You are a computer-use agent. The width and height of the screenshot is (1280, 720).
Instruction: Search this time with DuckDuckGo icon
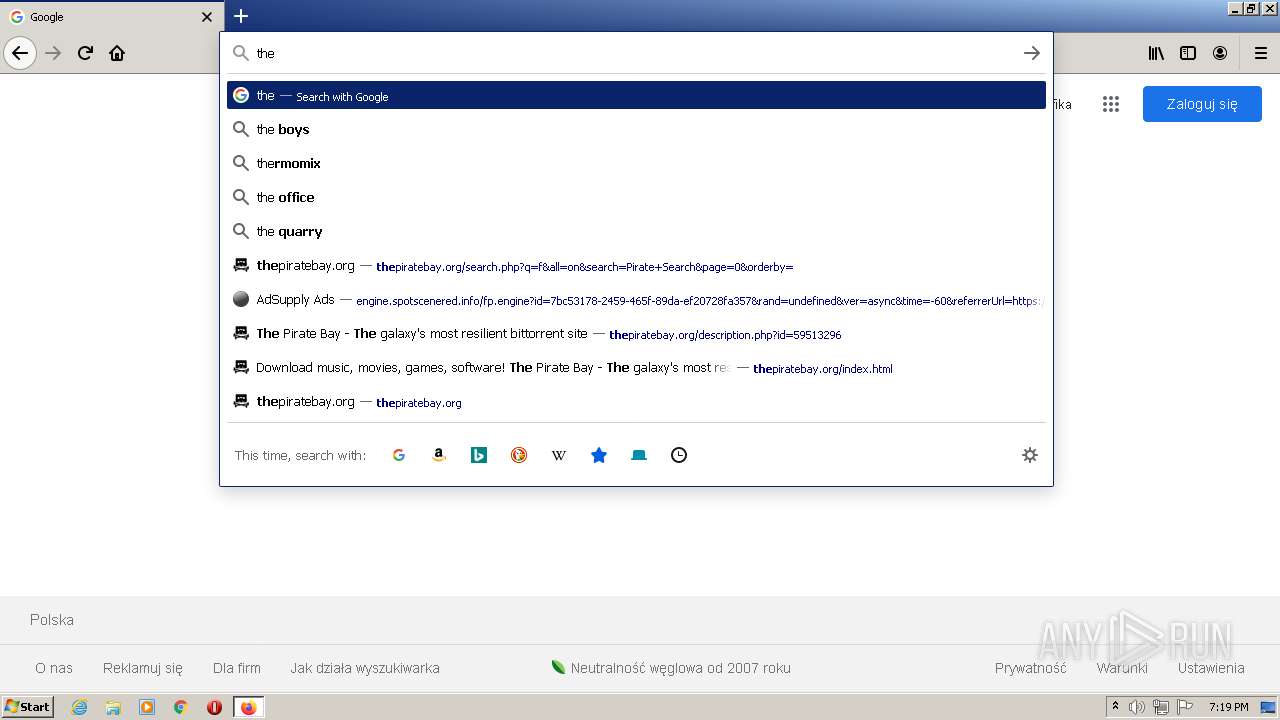click(519, 455)
